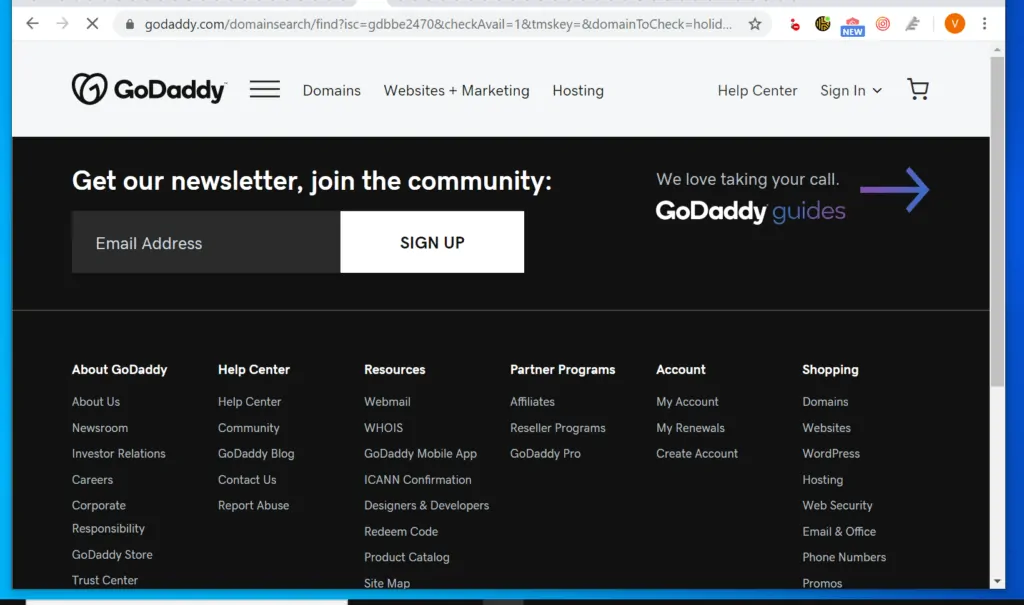The height and width of the screenshot is (605, 1024).
Task: Open Reseller Programs link
Action: (x=558, y=428)
